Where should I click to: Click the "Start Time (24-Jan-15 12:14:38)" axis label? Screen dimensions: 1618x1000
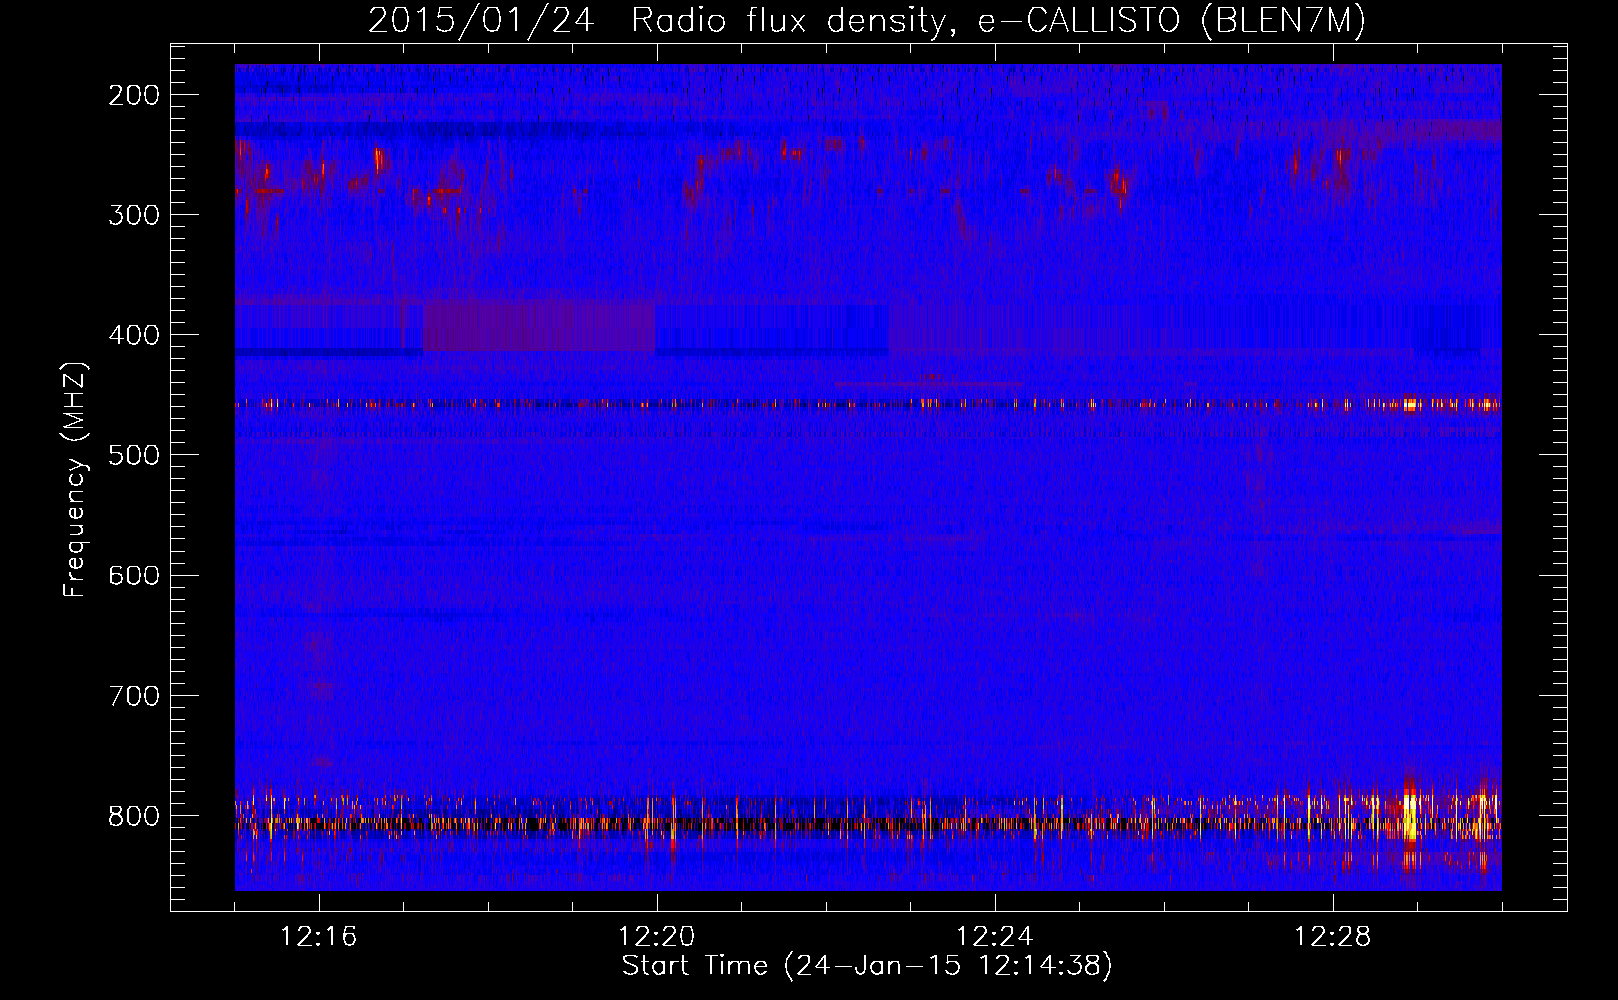coord(867,966)
